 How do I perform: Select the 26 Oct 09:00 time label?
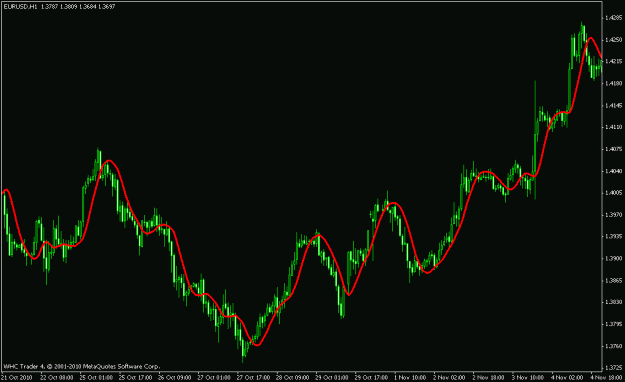175,377
